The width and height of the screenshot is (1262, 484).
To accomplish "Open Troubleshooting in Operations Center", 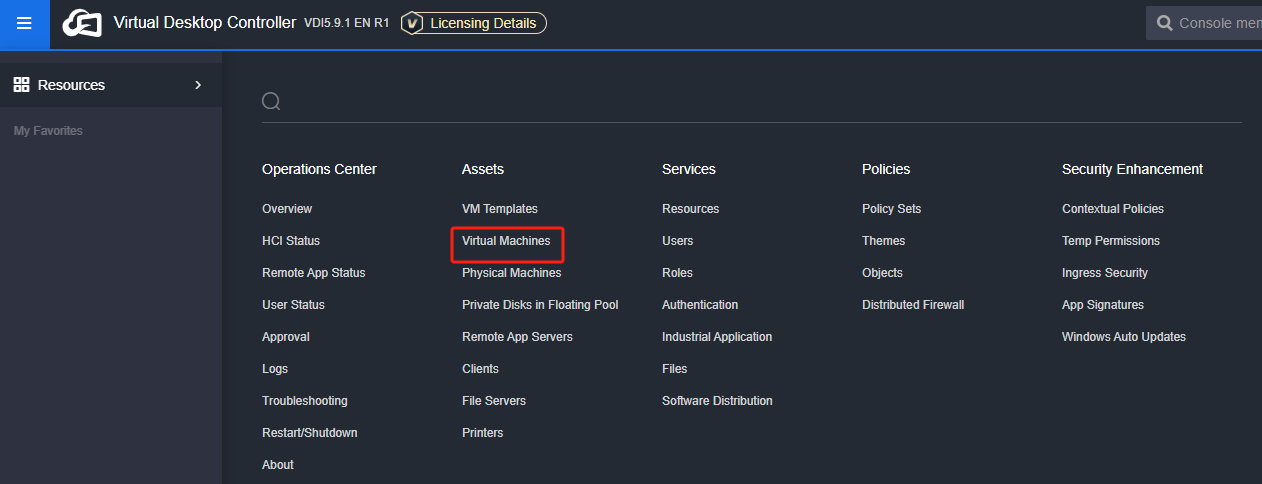I will 304,401.
